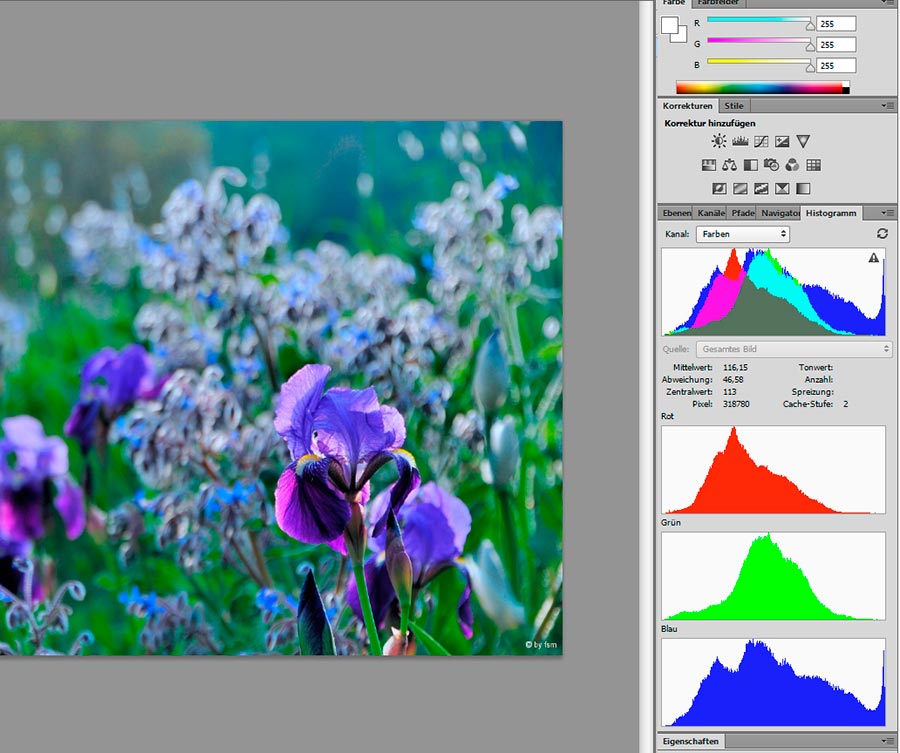Add an Invert adjustment layer
The width and height of the screenshot is (900, 753).
(718, 188)
